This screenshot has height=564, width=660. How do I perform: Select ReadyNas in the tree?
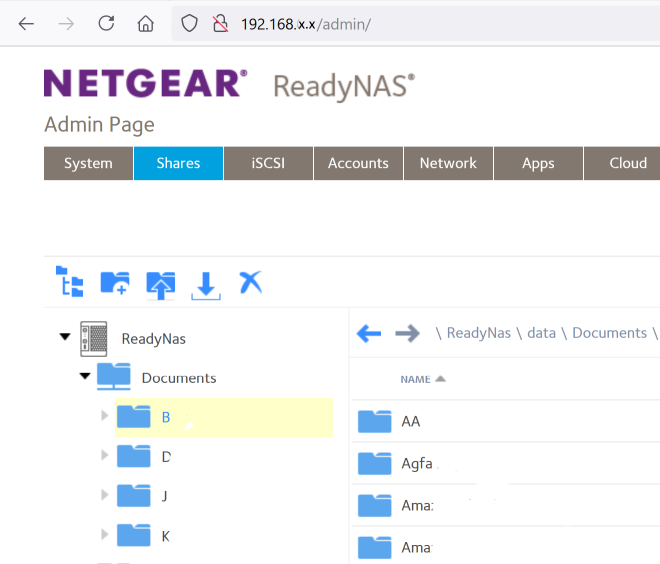(154, 339)
